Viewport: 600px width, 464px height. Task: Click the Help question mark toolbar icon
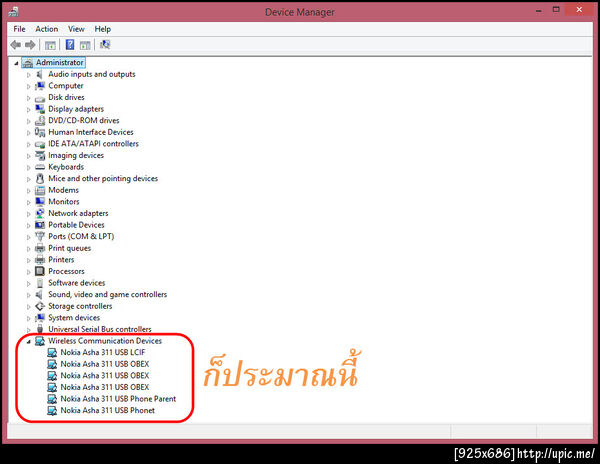tap(70, 45)
